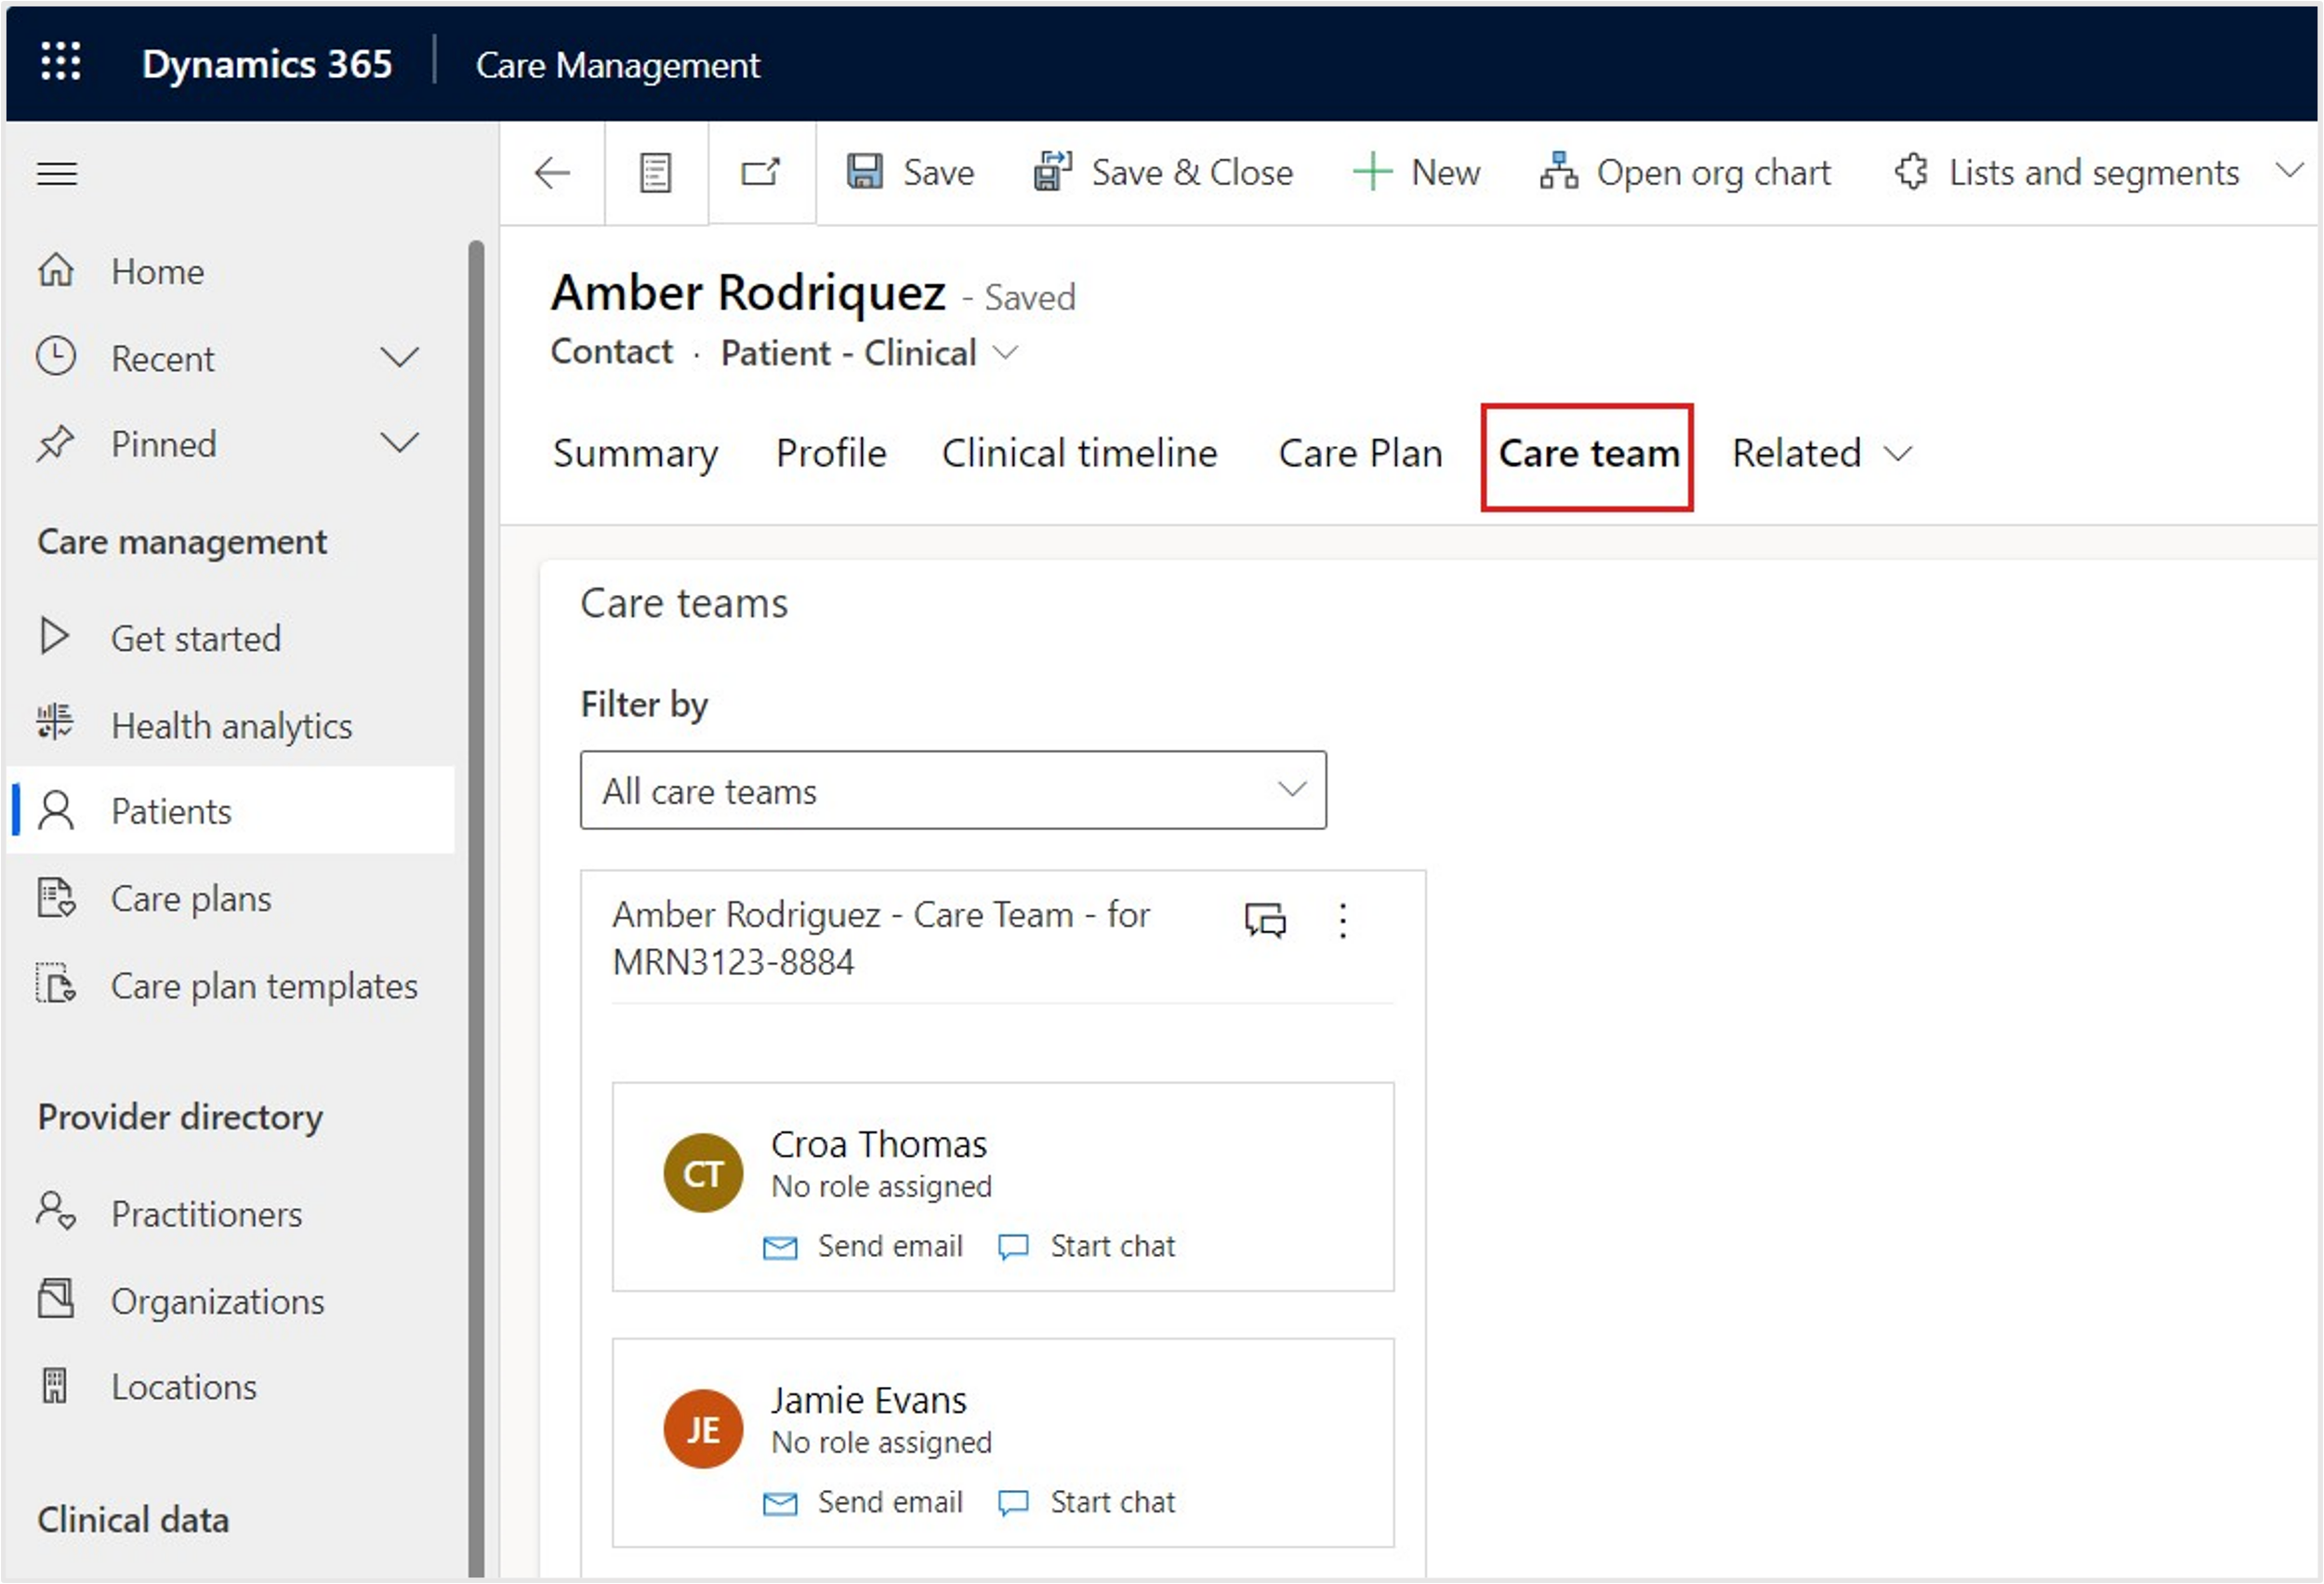Click the green plus New icon
Viewport: 2324px width, 1584px height.
(1373, 172)
